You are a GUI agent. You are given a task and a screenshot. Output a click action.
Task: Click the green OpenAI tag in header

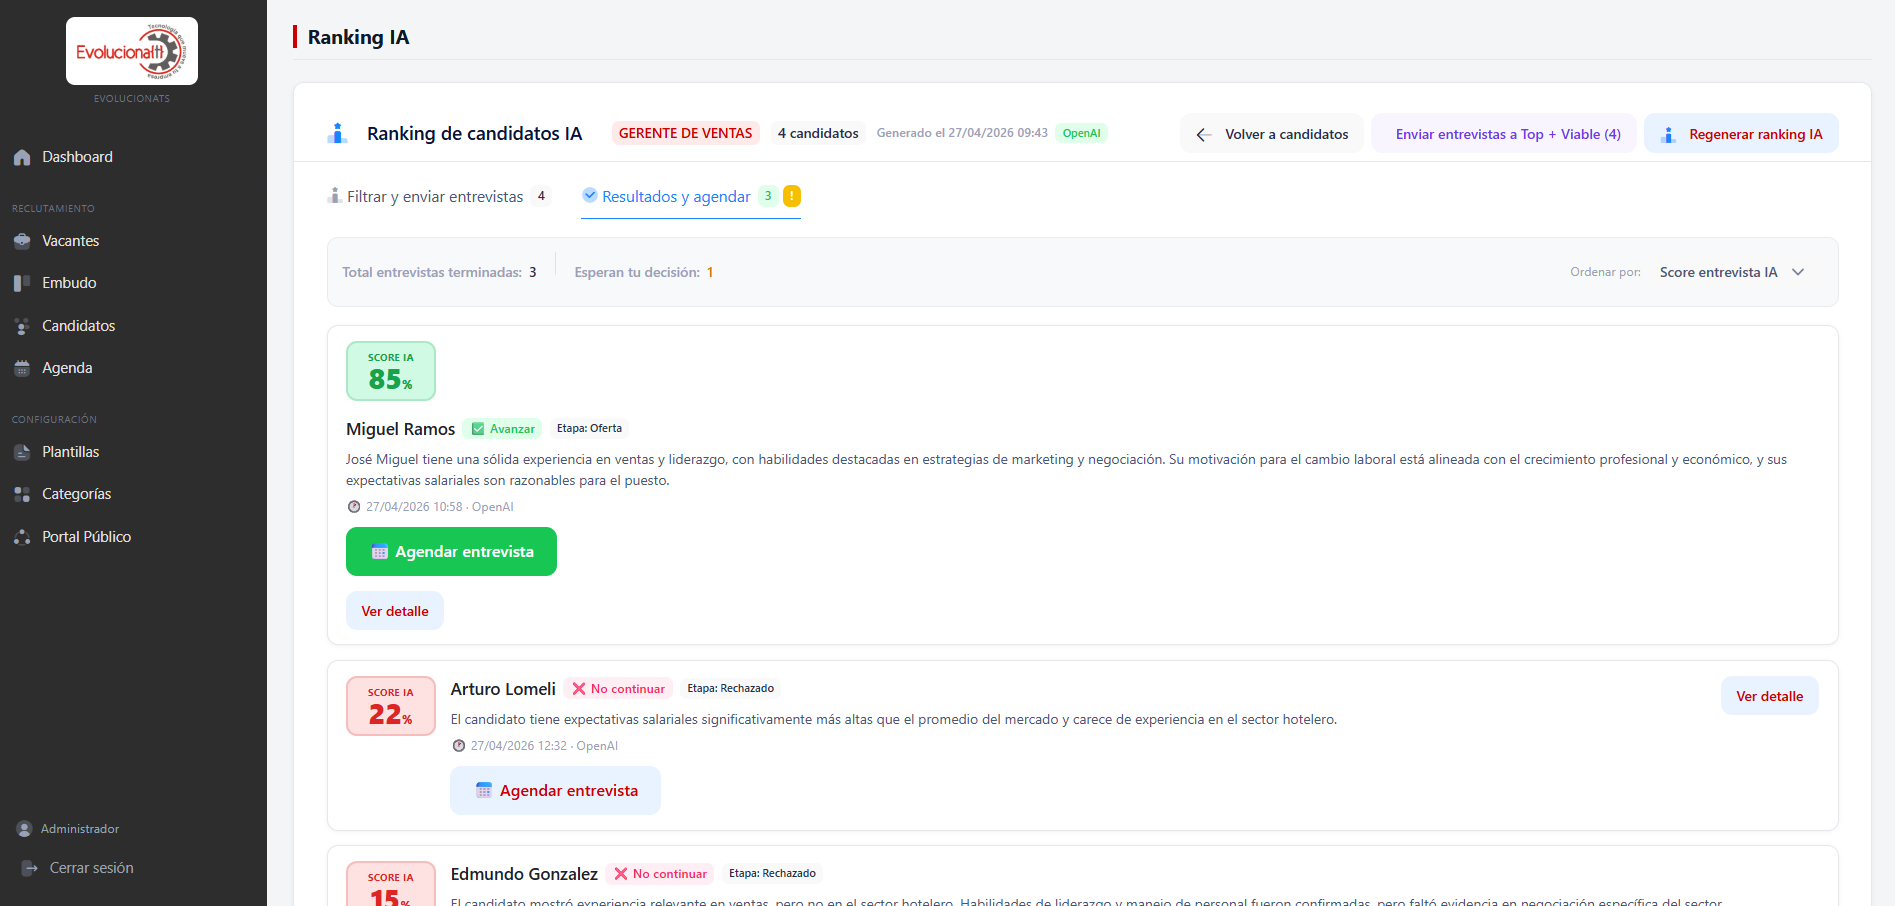1081,133
